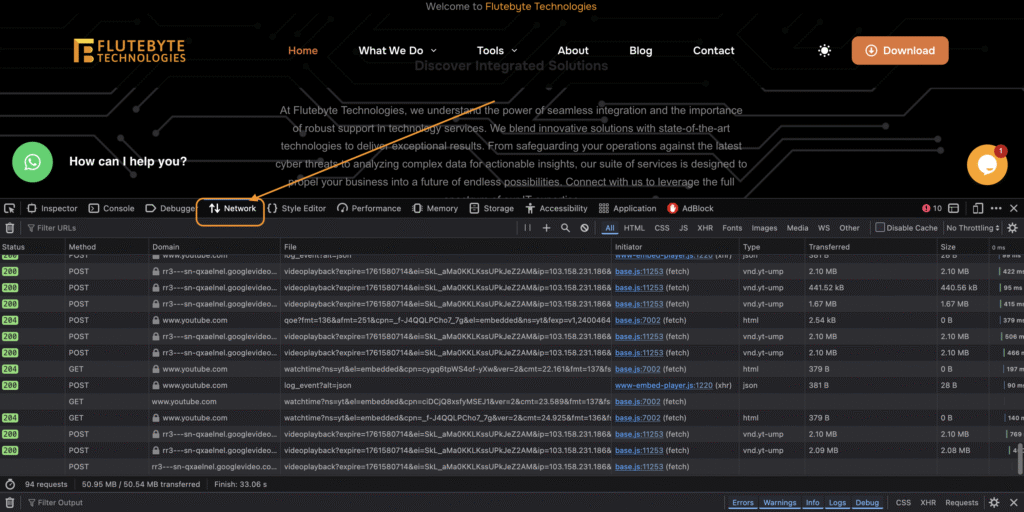Expand the Tools navigation menu

point(497,51)
